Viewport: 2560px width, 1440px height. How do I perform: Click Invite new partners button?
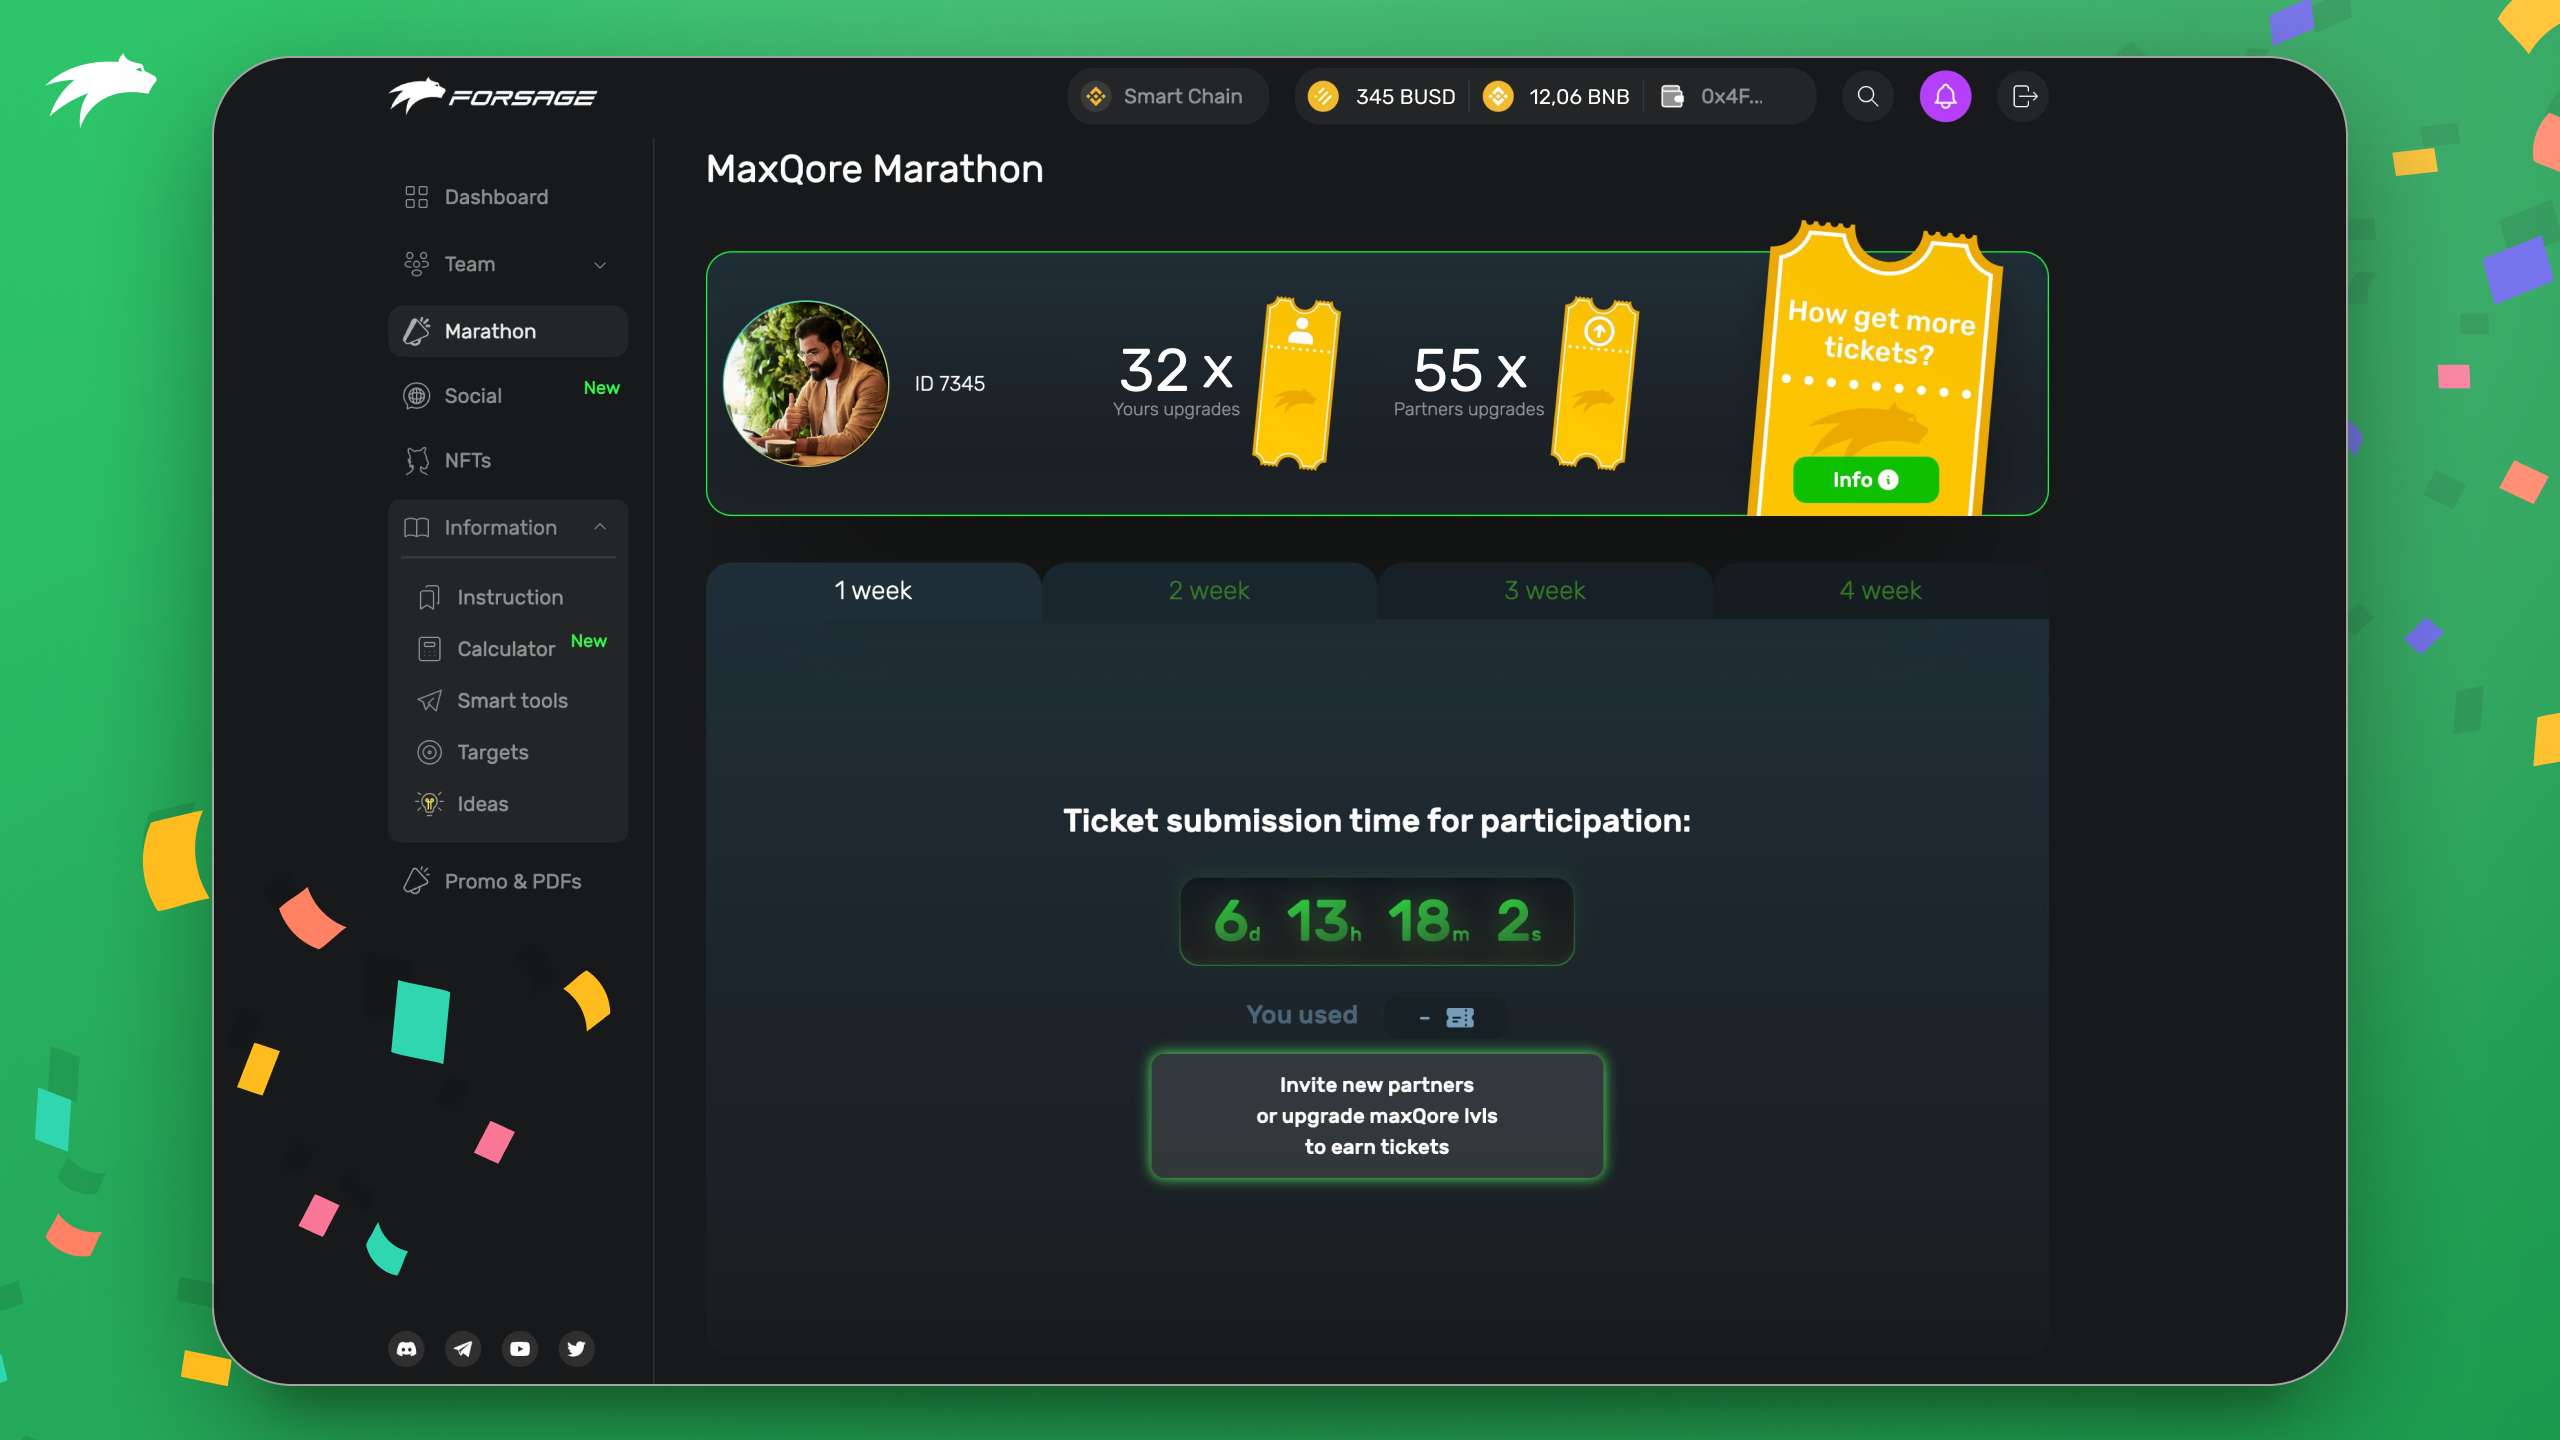tap(1376, 1115)
